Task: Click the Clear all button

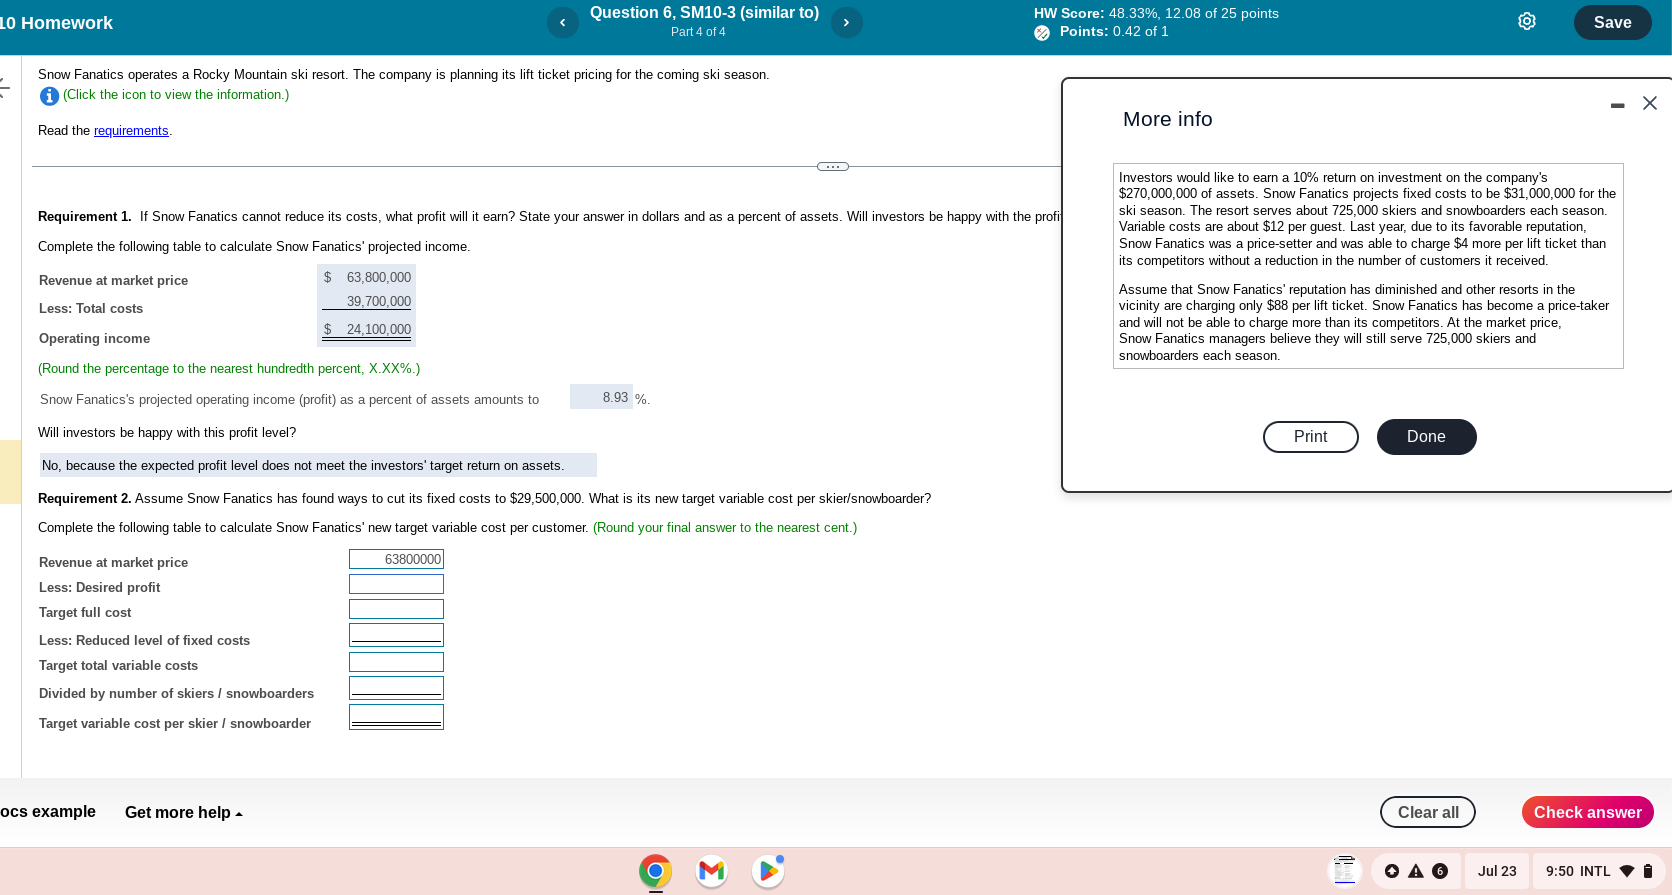Action: [1427, 812]
